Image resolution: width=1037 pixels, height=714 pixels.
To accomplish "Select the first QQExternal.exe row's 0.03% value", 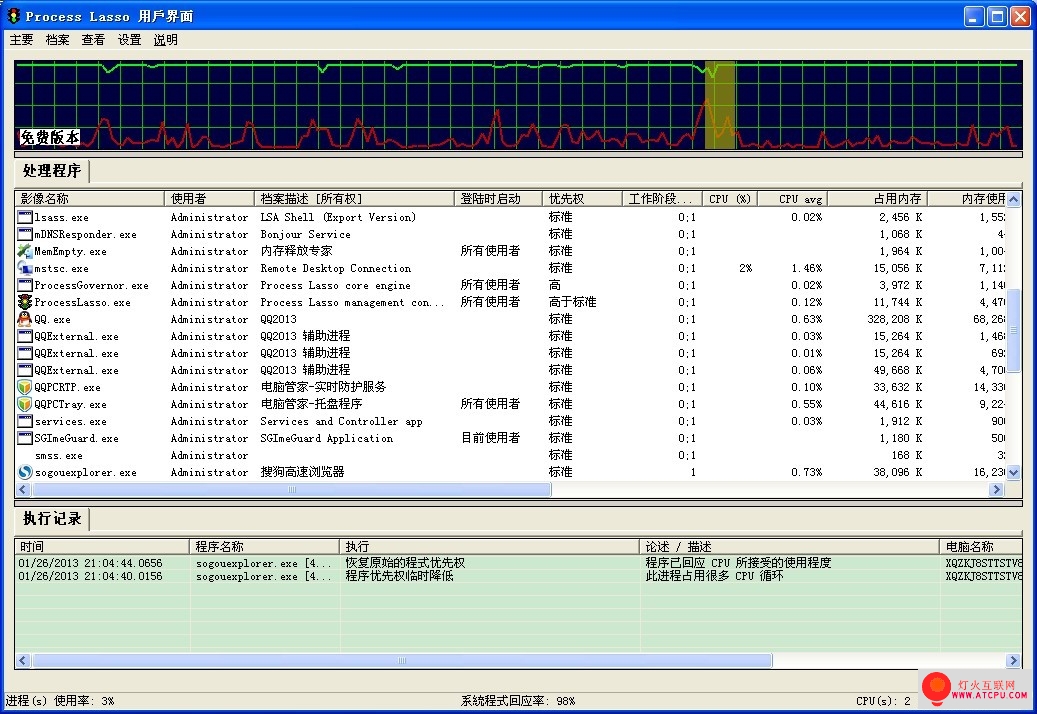I will [806, 337].
